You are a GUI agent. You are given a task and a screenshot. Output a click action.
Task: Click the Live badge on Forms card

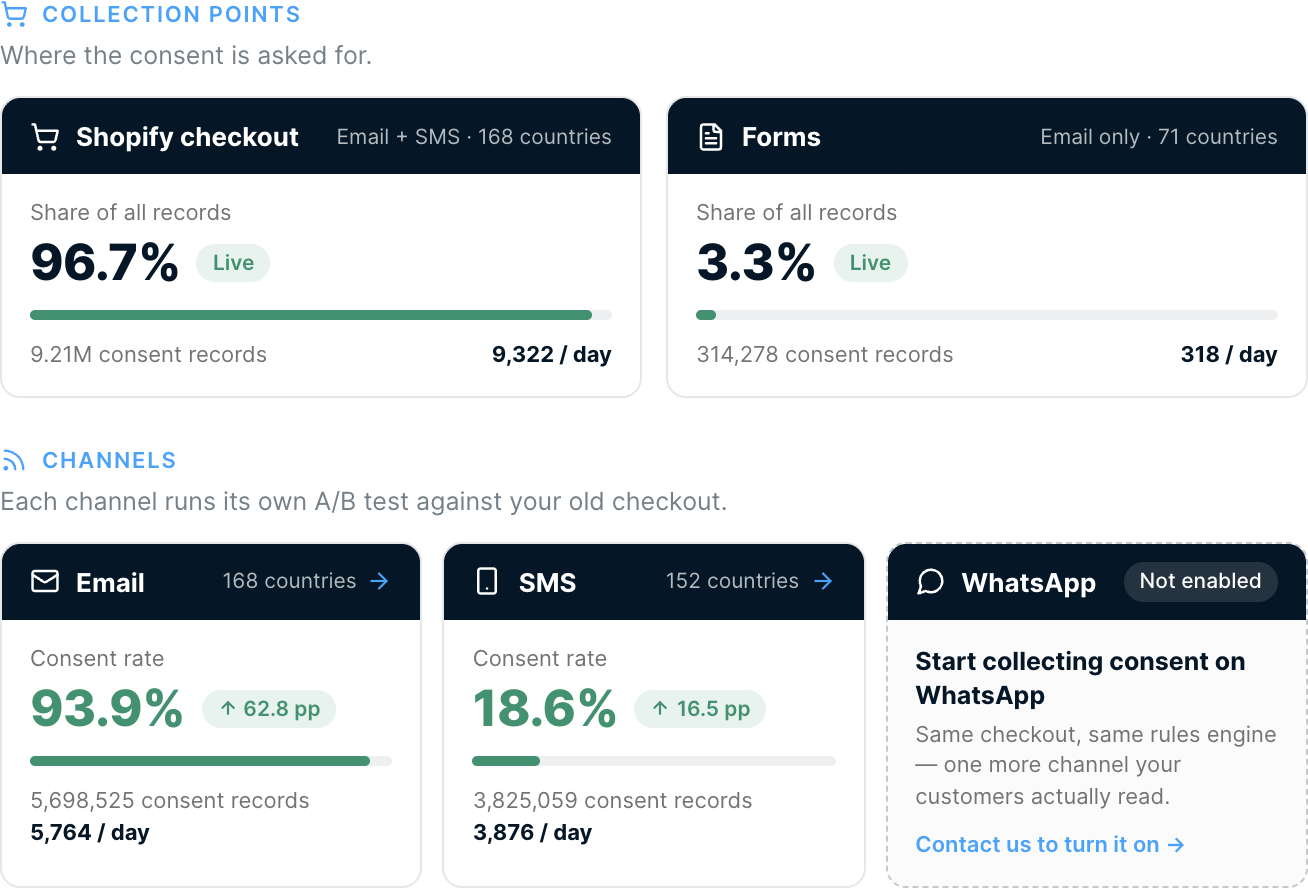[x=870, y=263]
